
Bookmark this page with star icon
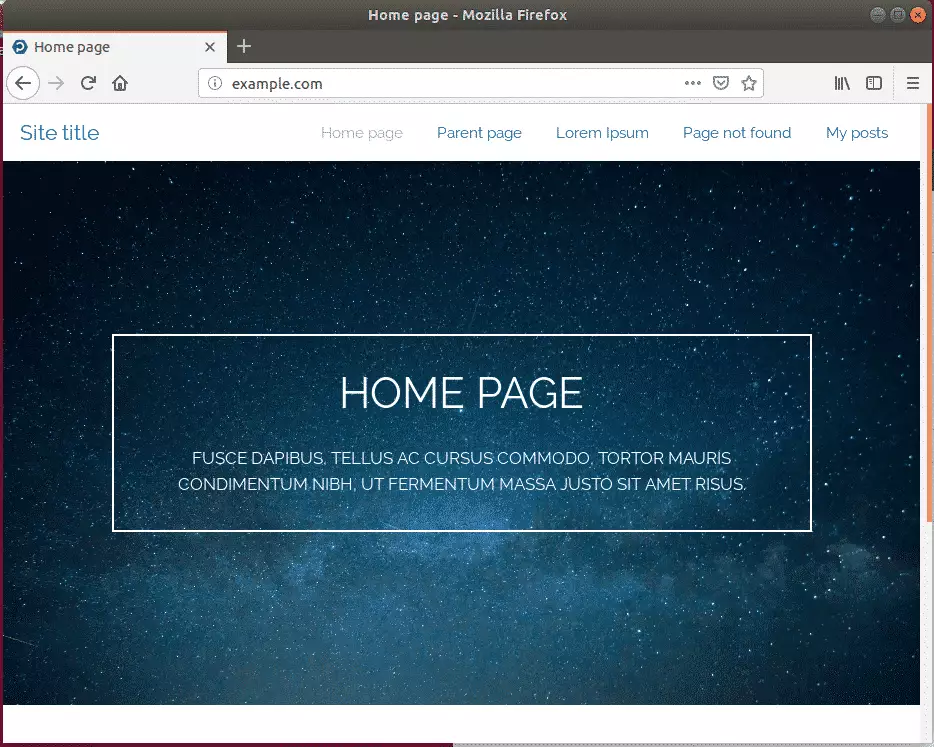click(749, 83)
